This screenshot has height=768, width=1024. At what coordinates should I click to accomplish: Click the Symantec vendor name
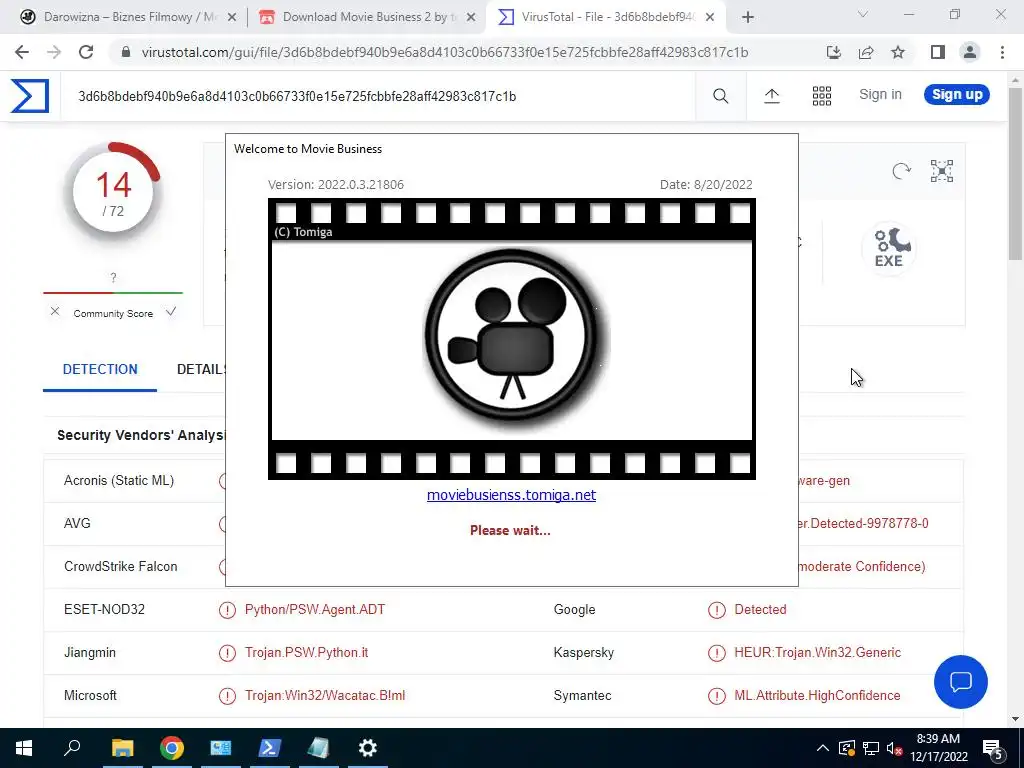pos(583,696)
